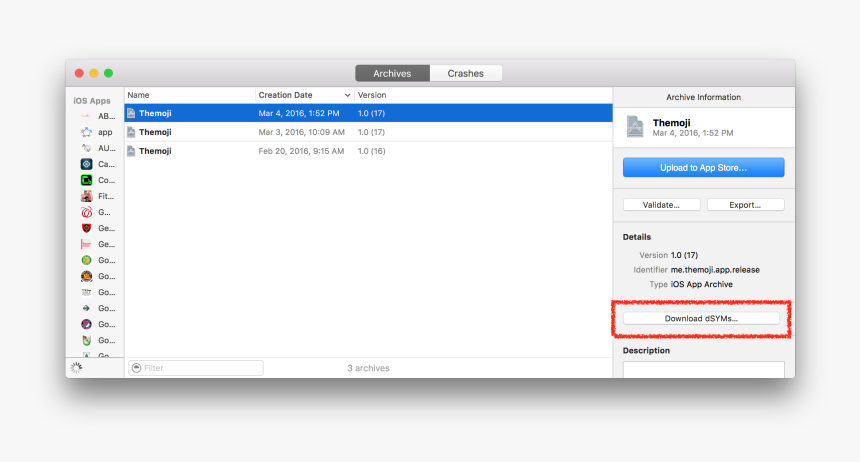860x462 pixels.
Task: Click the filter options icon in Filter field
Action: 137,368
